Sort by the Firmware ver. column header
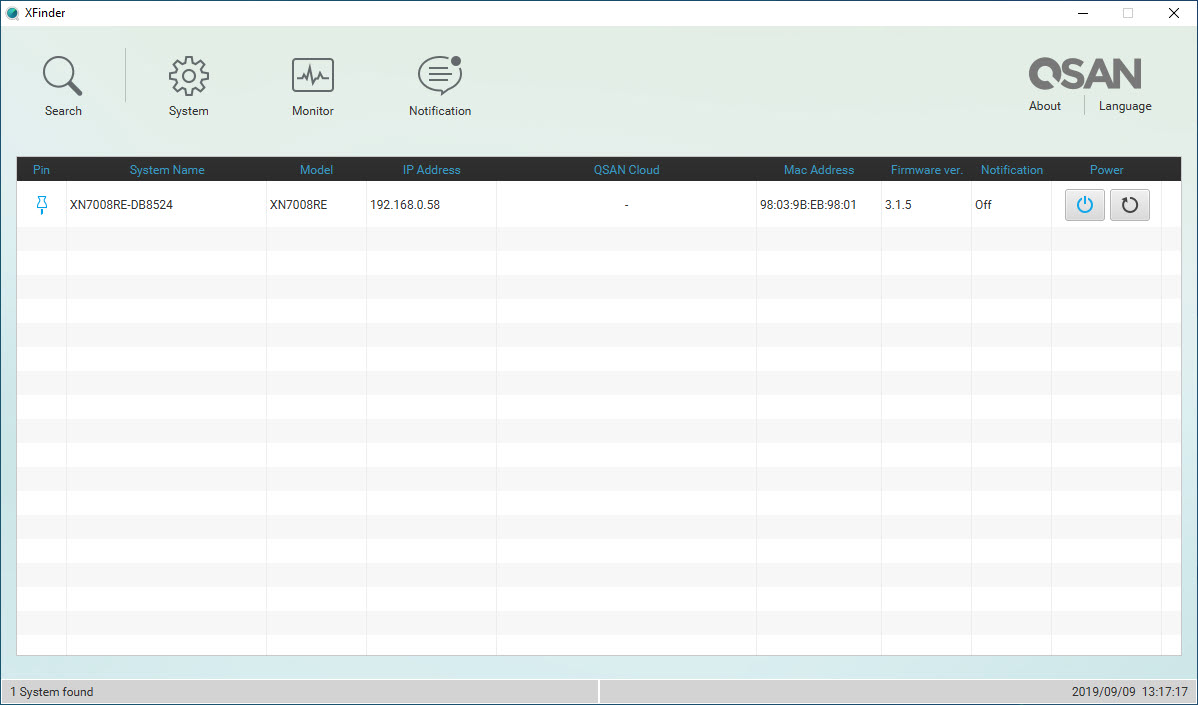This screenshot has height=705, width=1198. (x=926, y=170)
